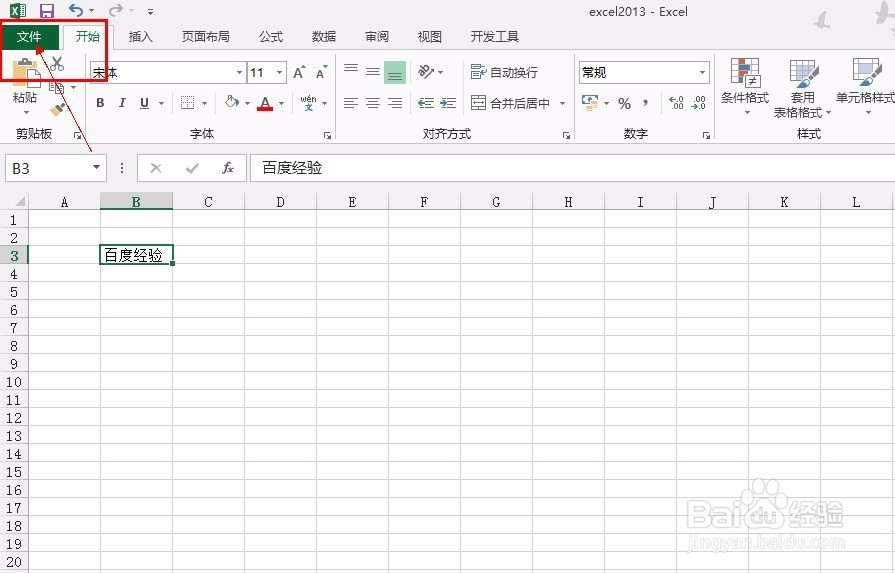Decrease font size with small A icon
Screen dimensions: 895x573
pos(321,72)
